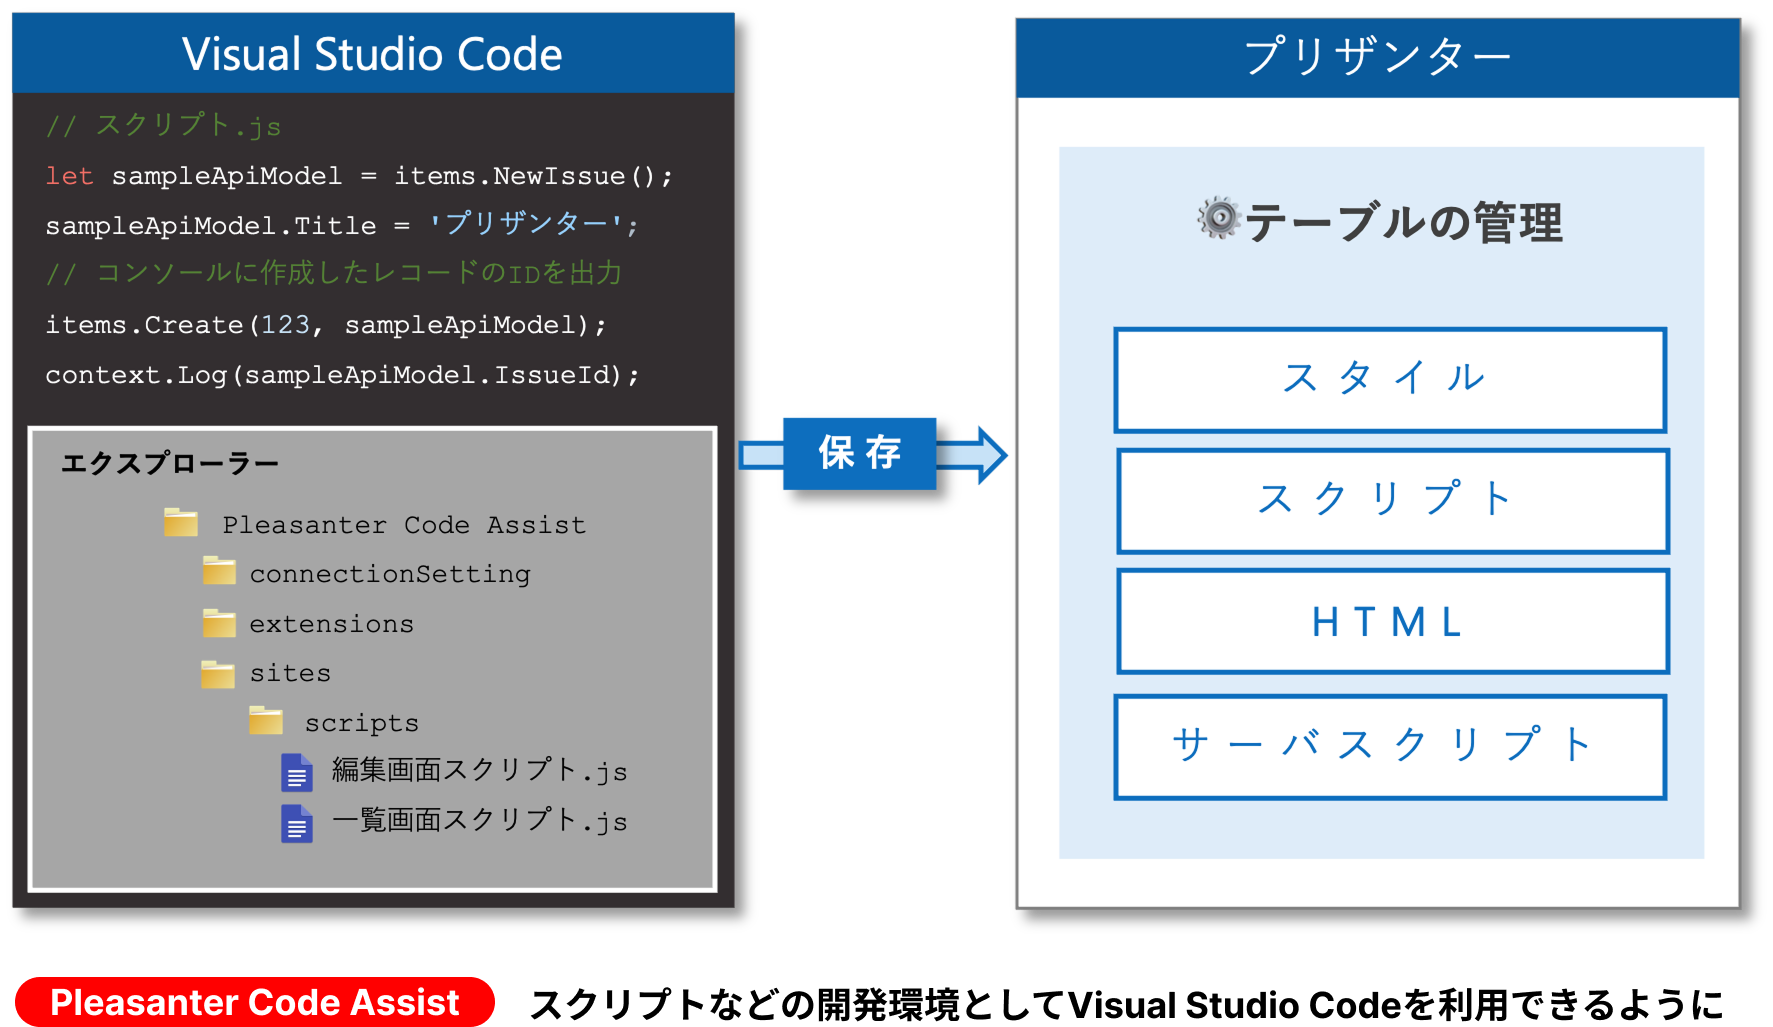Click the connectionSetting folder icon
1773x1027 pixels.
(x=219, y=571)
